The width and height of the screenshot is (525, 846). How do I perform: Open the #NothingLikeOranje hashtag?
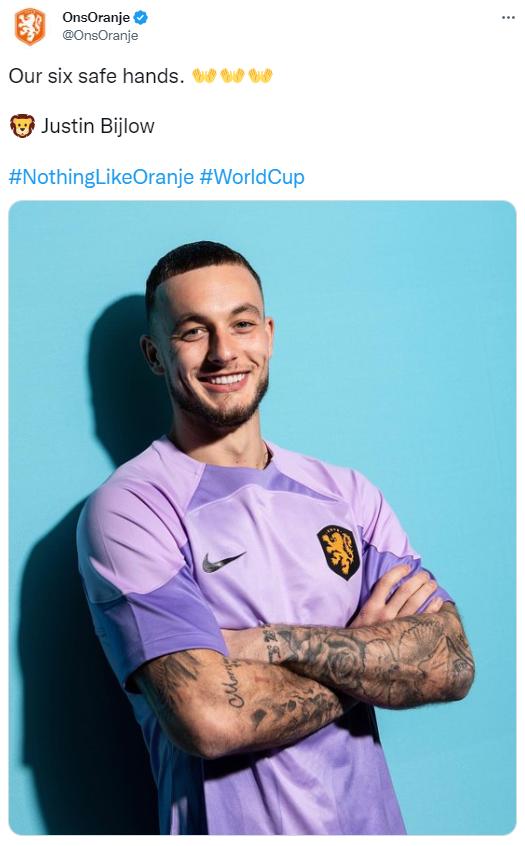click(x=101, y=177)
